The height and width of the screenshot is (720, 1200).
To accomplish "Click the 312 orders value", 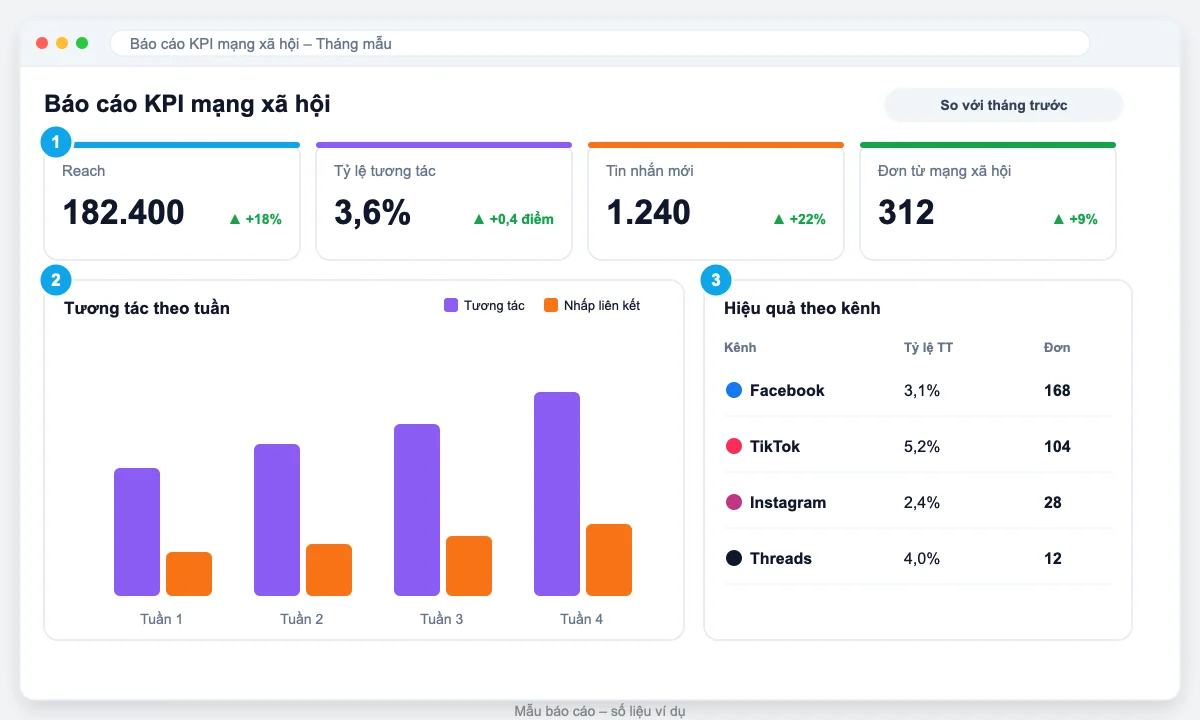I will 906,212.
